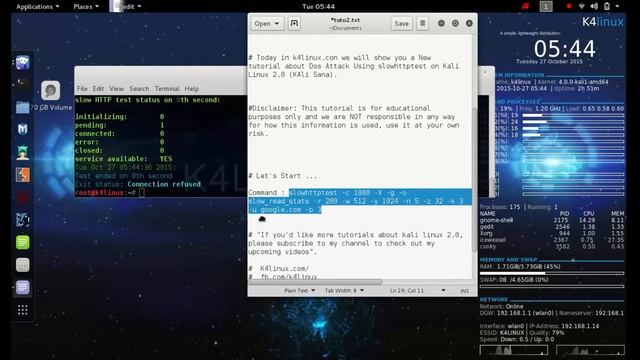Open the Applications menu
Image resolution: width=640 pixels, height=360 pixels.
click(x=38, y=7)
